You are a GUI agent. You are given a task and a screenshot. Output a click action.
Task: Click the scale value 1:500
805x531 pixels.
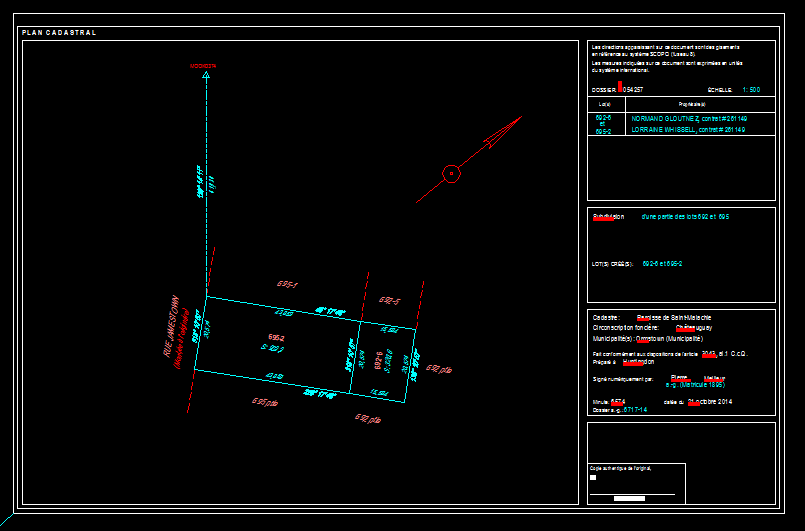point(751,89)
